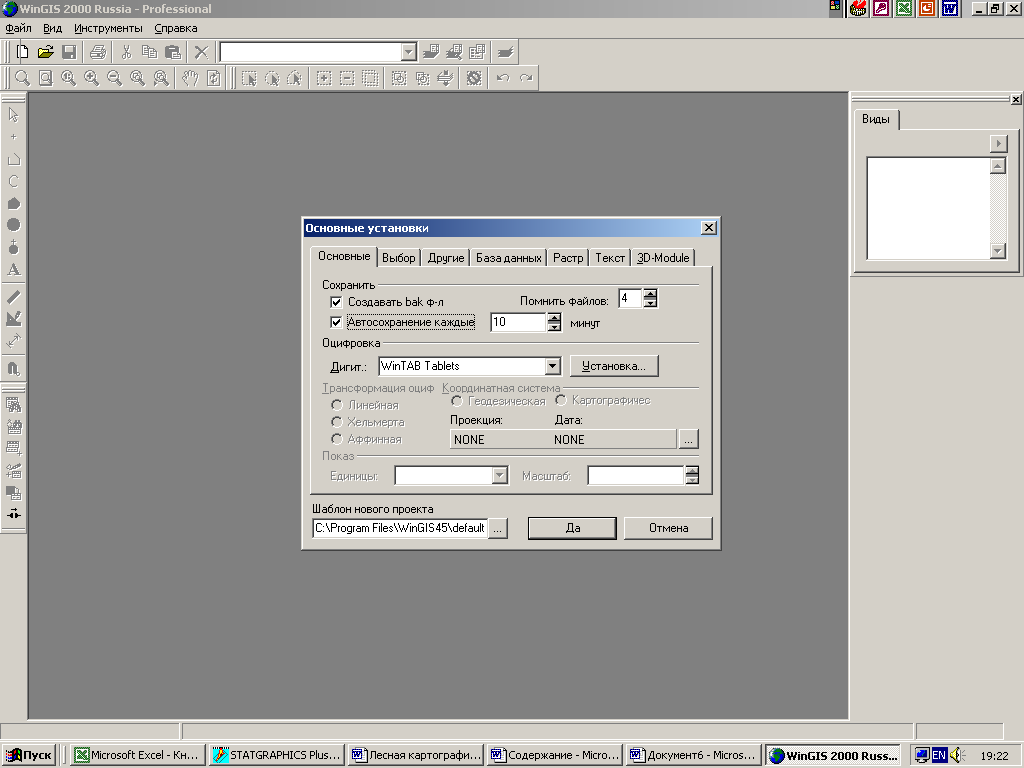The height and width of the screenshot is (768, 1024).
Task: Click the speaker volume tray icon
Action: click(957, 755)
